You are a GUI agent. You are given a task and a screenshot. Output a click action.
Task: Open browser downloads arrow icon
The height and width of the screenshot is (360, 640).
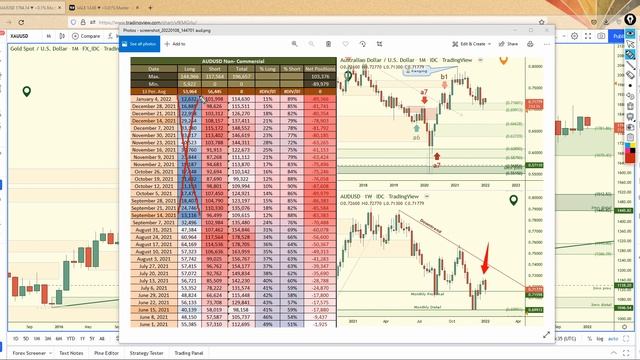(606, 22)
